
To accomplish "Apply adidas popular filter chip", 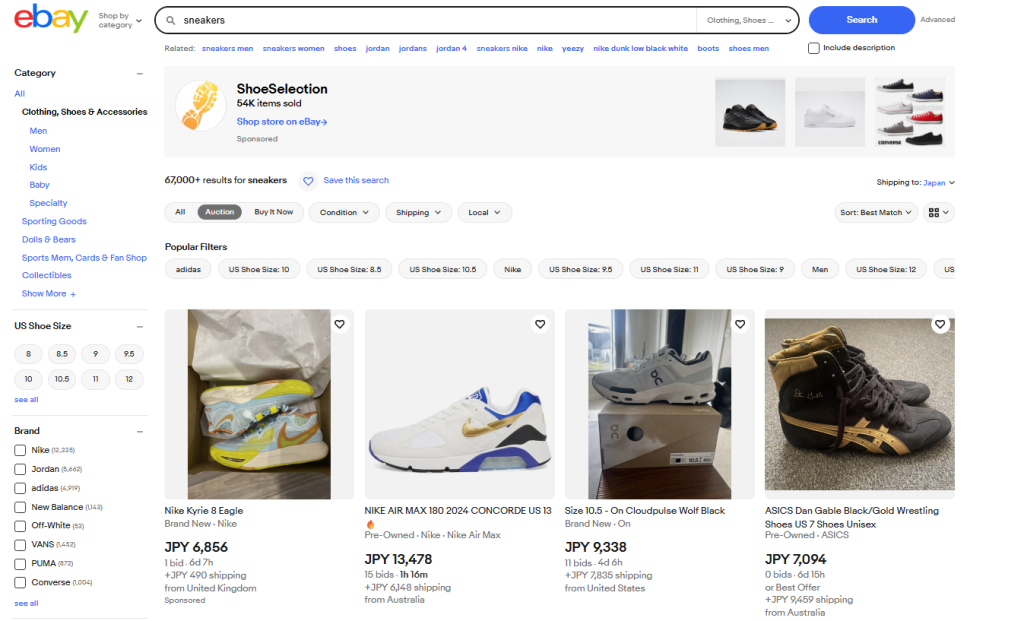I will tap(188, 269).
